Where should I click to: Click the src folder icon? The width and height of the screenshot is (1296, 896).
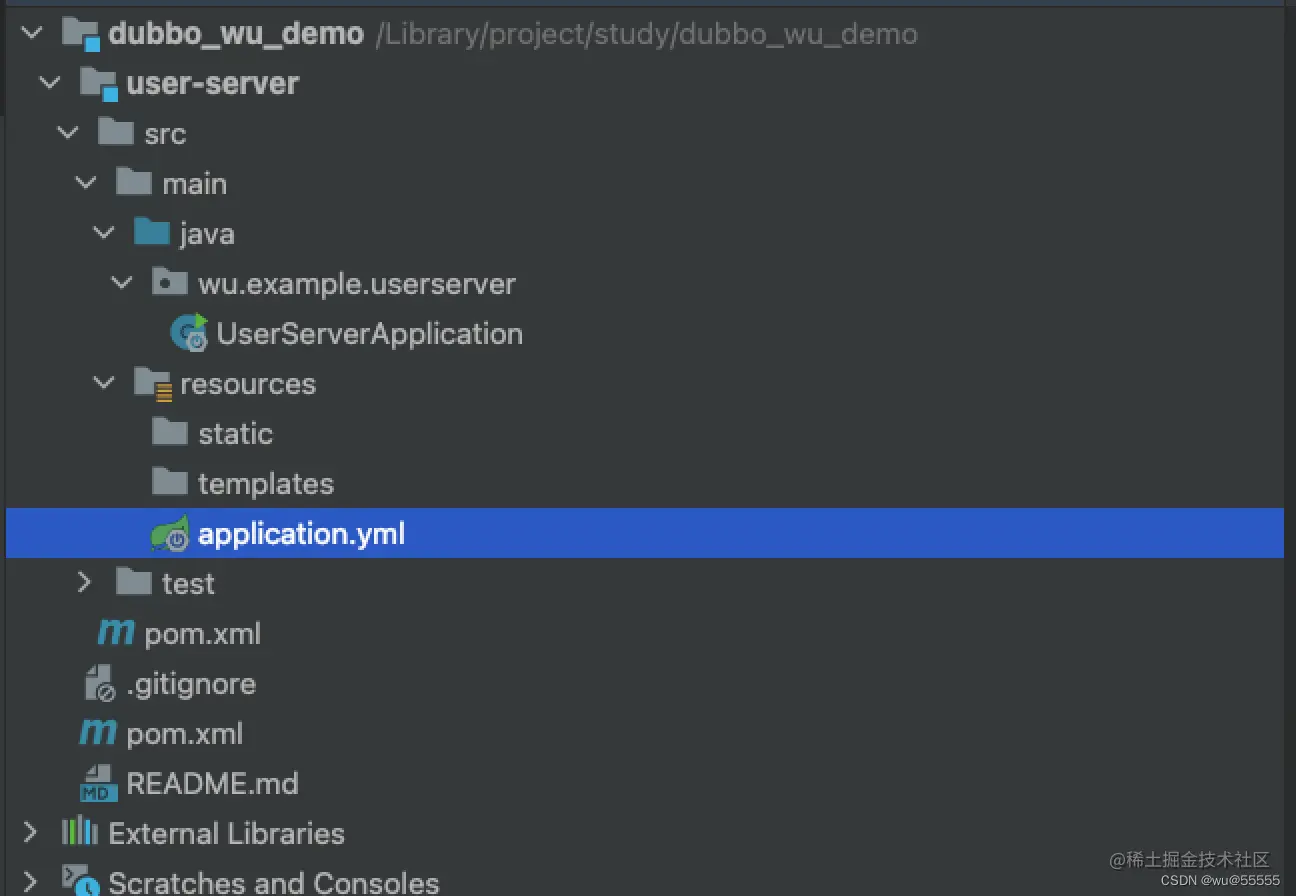tap(117, 133)
